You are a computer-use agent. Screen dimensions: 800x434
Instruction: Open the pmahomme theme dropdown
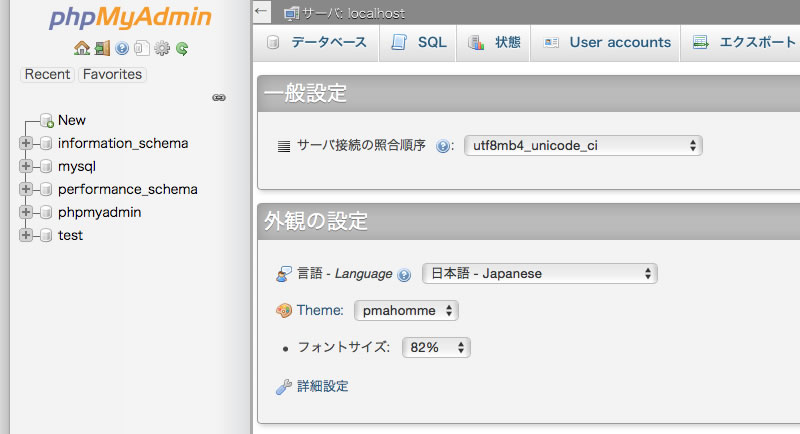point(406,311)
